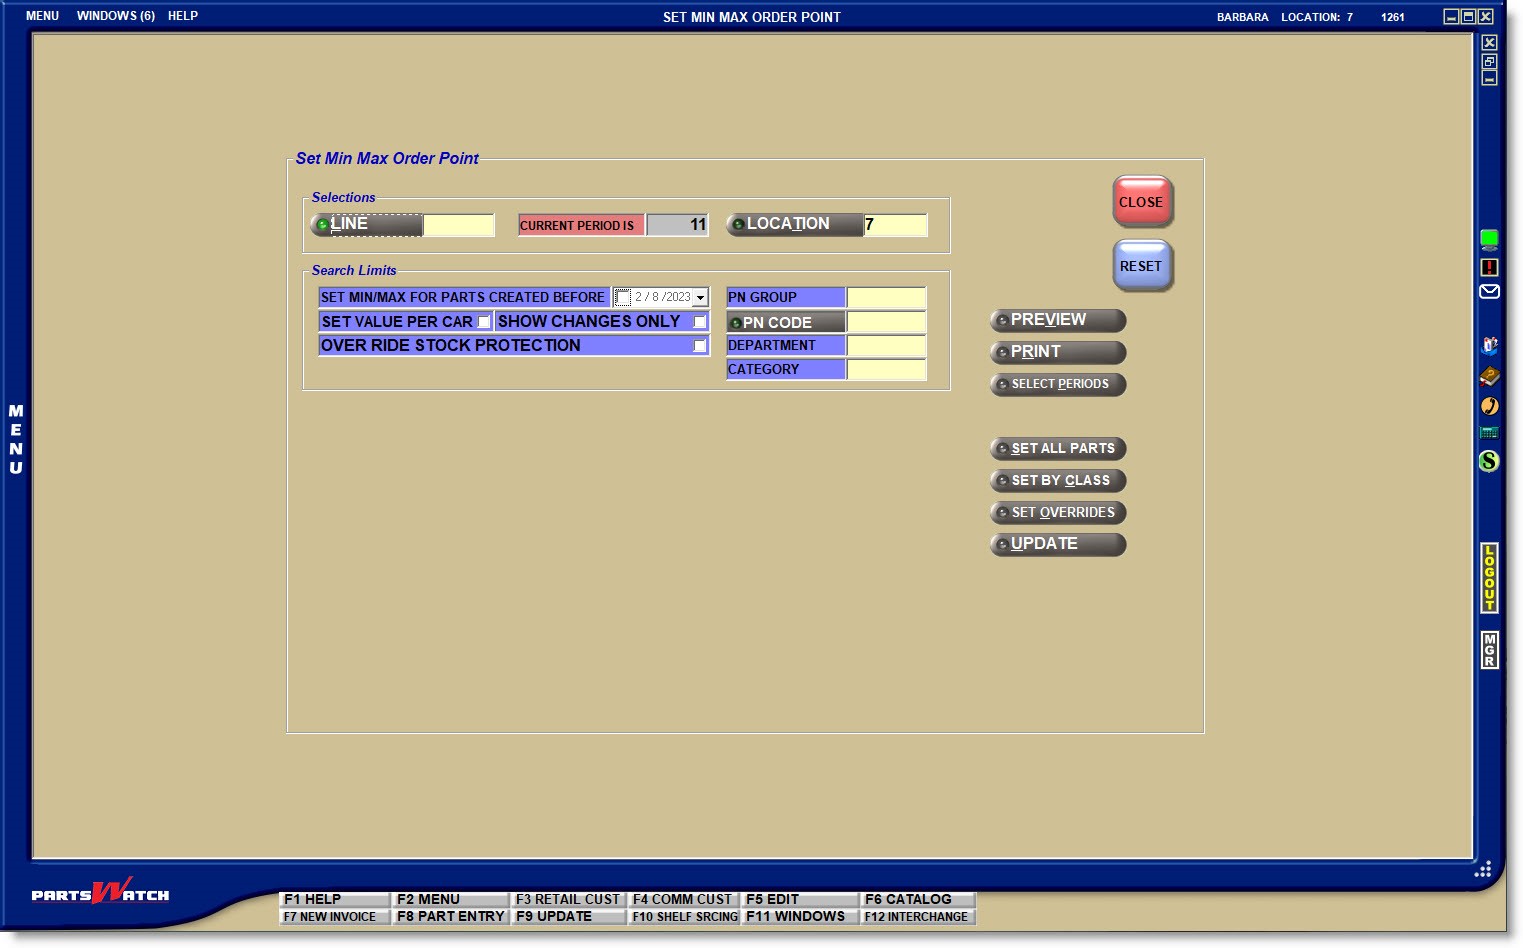Click the green monitor status icon
The image size is (1523, 948).
[x=1489, y=239]
